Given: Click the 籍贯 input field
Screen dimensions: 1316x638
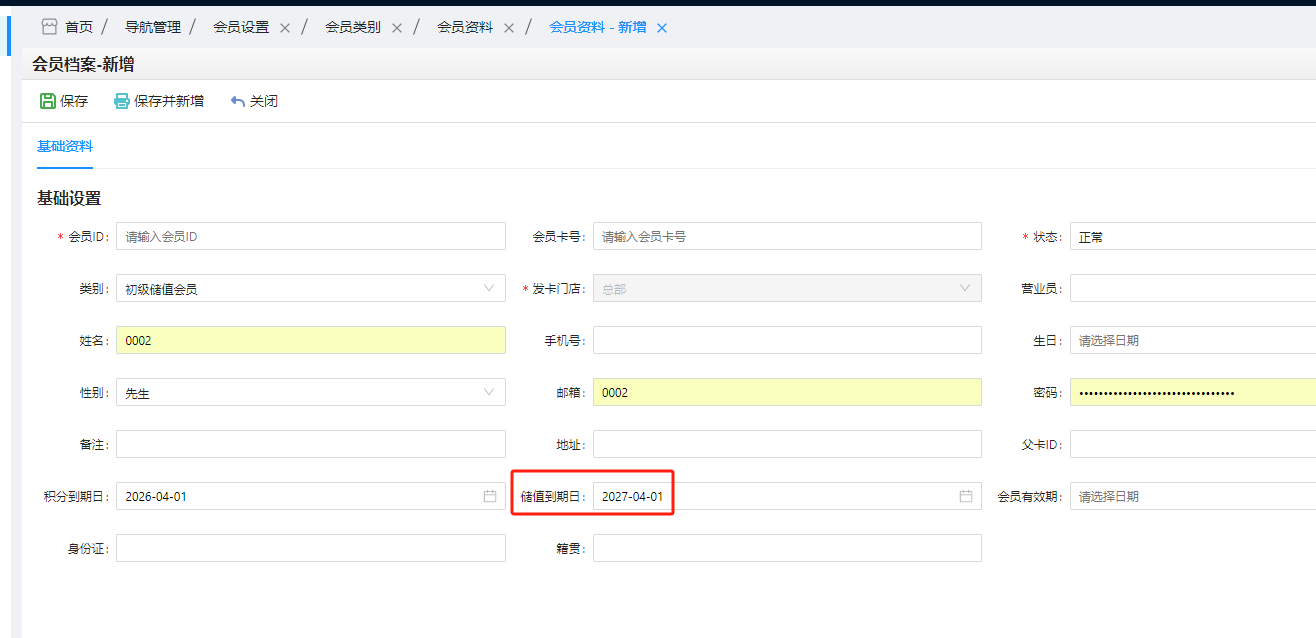Looking at the screenshot, I should pos(787,548).
